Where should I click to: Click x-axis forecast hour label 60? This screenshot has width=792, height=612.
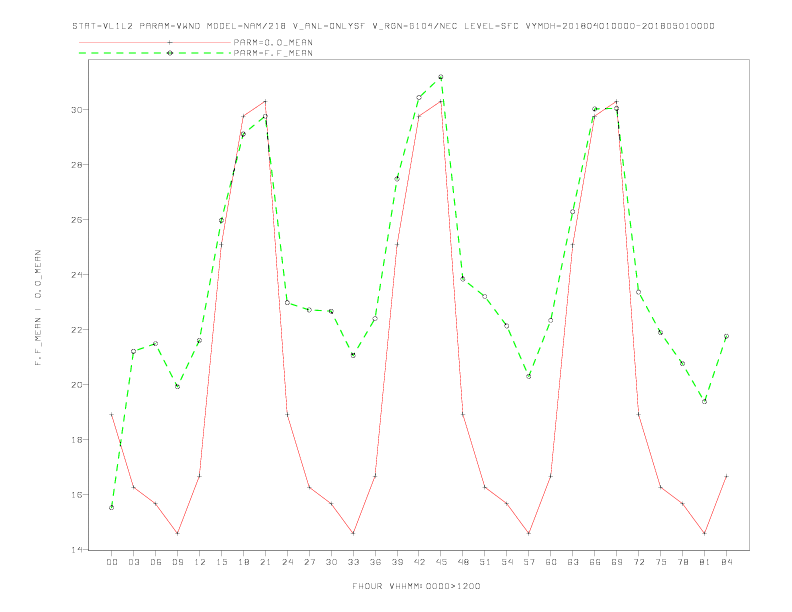[x=551, y=562]
